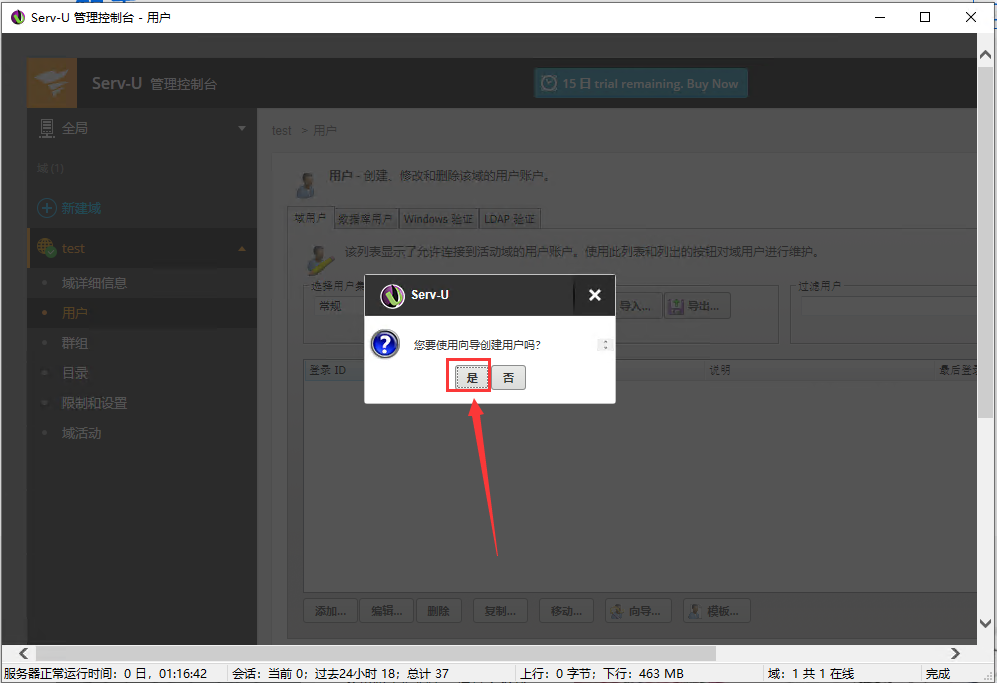Launch the 向导 user wizard
Screen dimensions: 997x683
pyautogui.click(x=637, y=610)
